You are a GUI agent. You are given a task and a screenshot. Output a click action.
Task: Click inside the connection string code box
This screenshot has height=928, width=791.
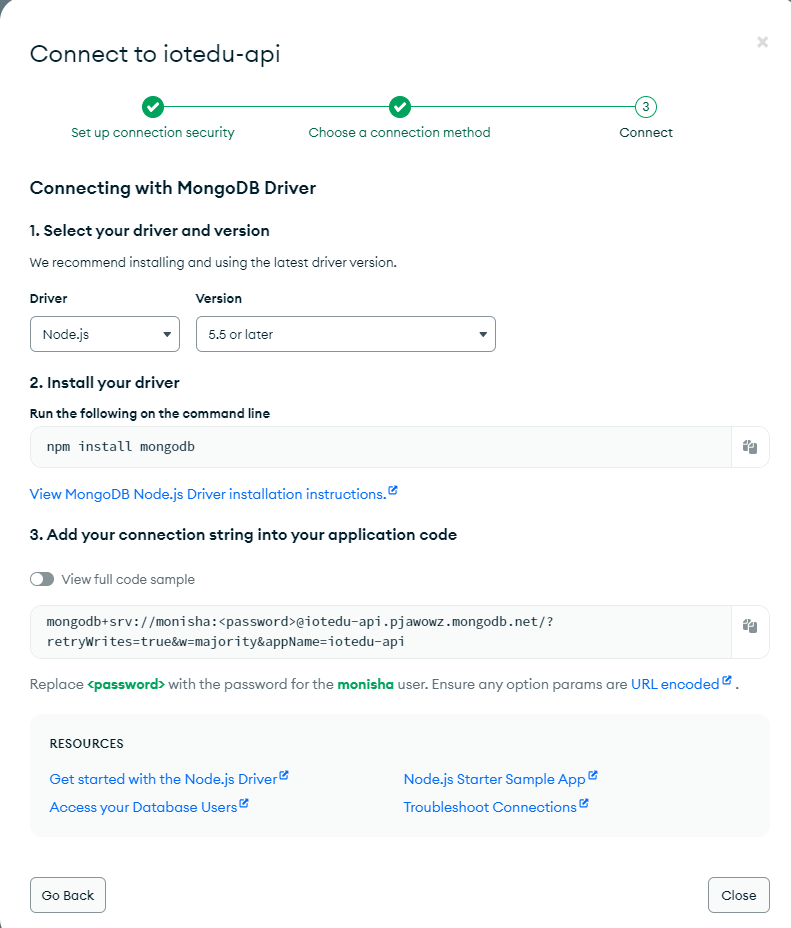(380, 631)
